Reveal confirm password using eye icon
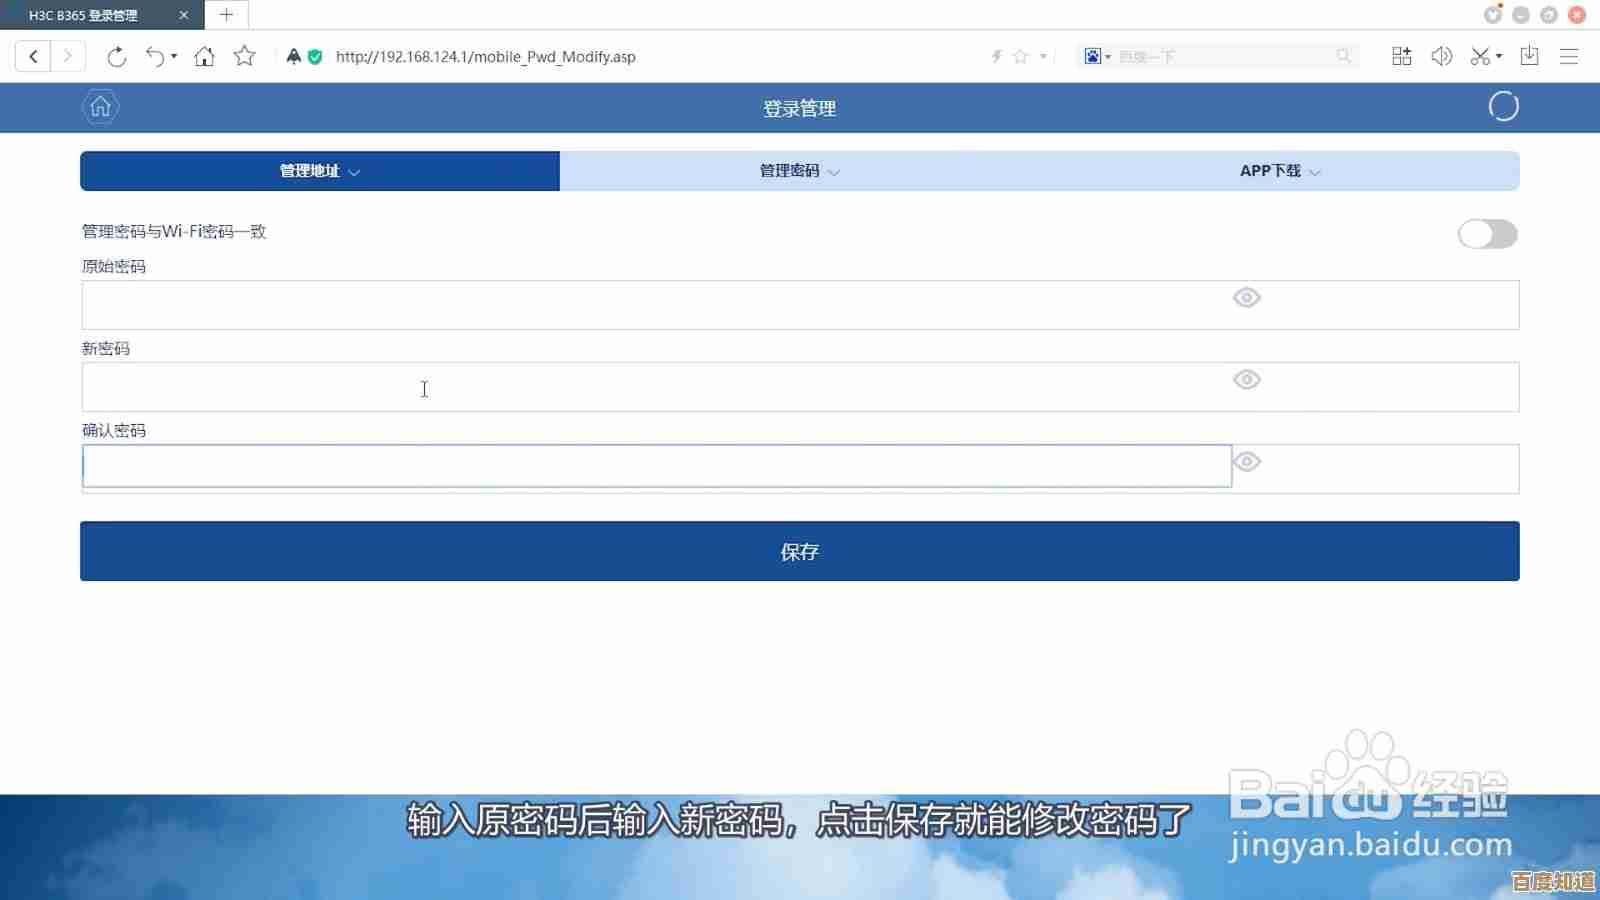Image resolution: width=1600 pixels, height=900 pixels. click(1246, 462)
